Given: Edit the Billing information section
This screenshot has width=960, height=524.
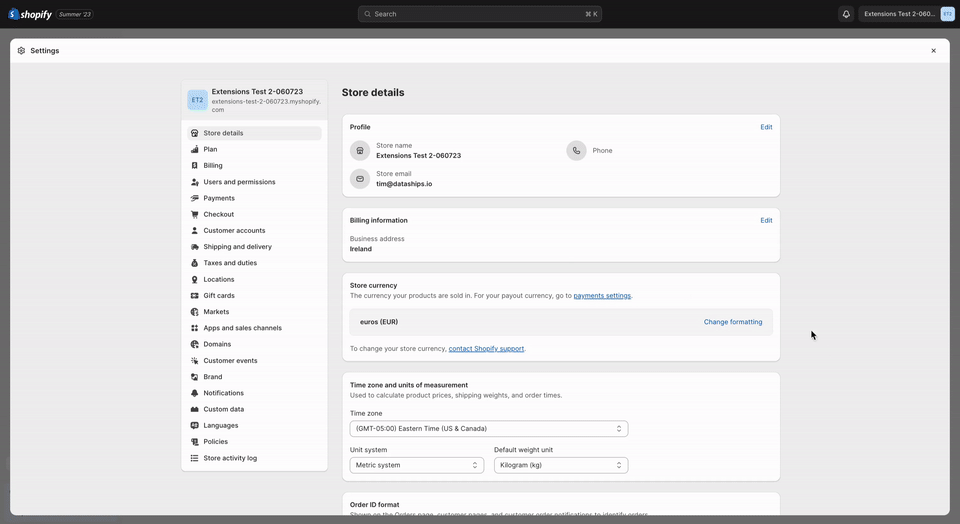Looking at the screenshot, I should pos(766,220).
